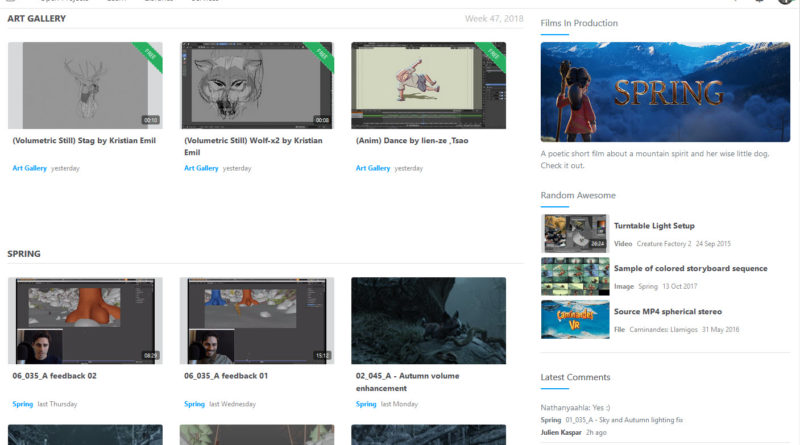Click Art Gallery link under Wolf-x2 post
The height and width of the screenshot is (445, 800).
coord(201,168)
